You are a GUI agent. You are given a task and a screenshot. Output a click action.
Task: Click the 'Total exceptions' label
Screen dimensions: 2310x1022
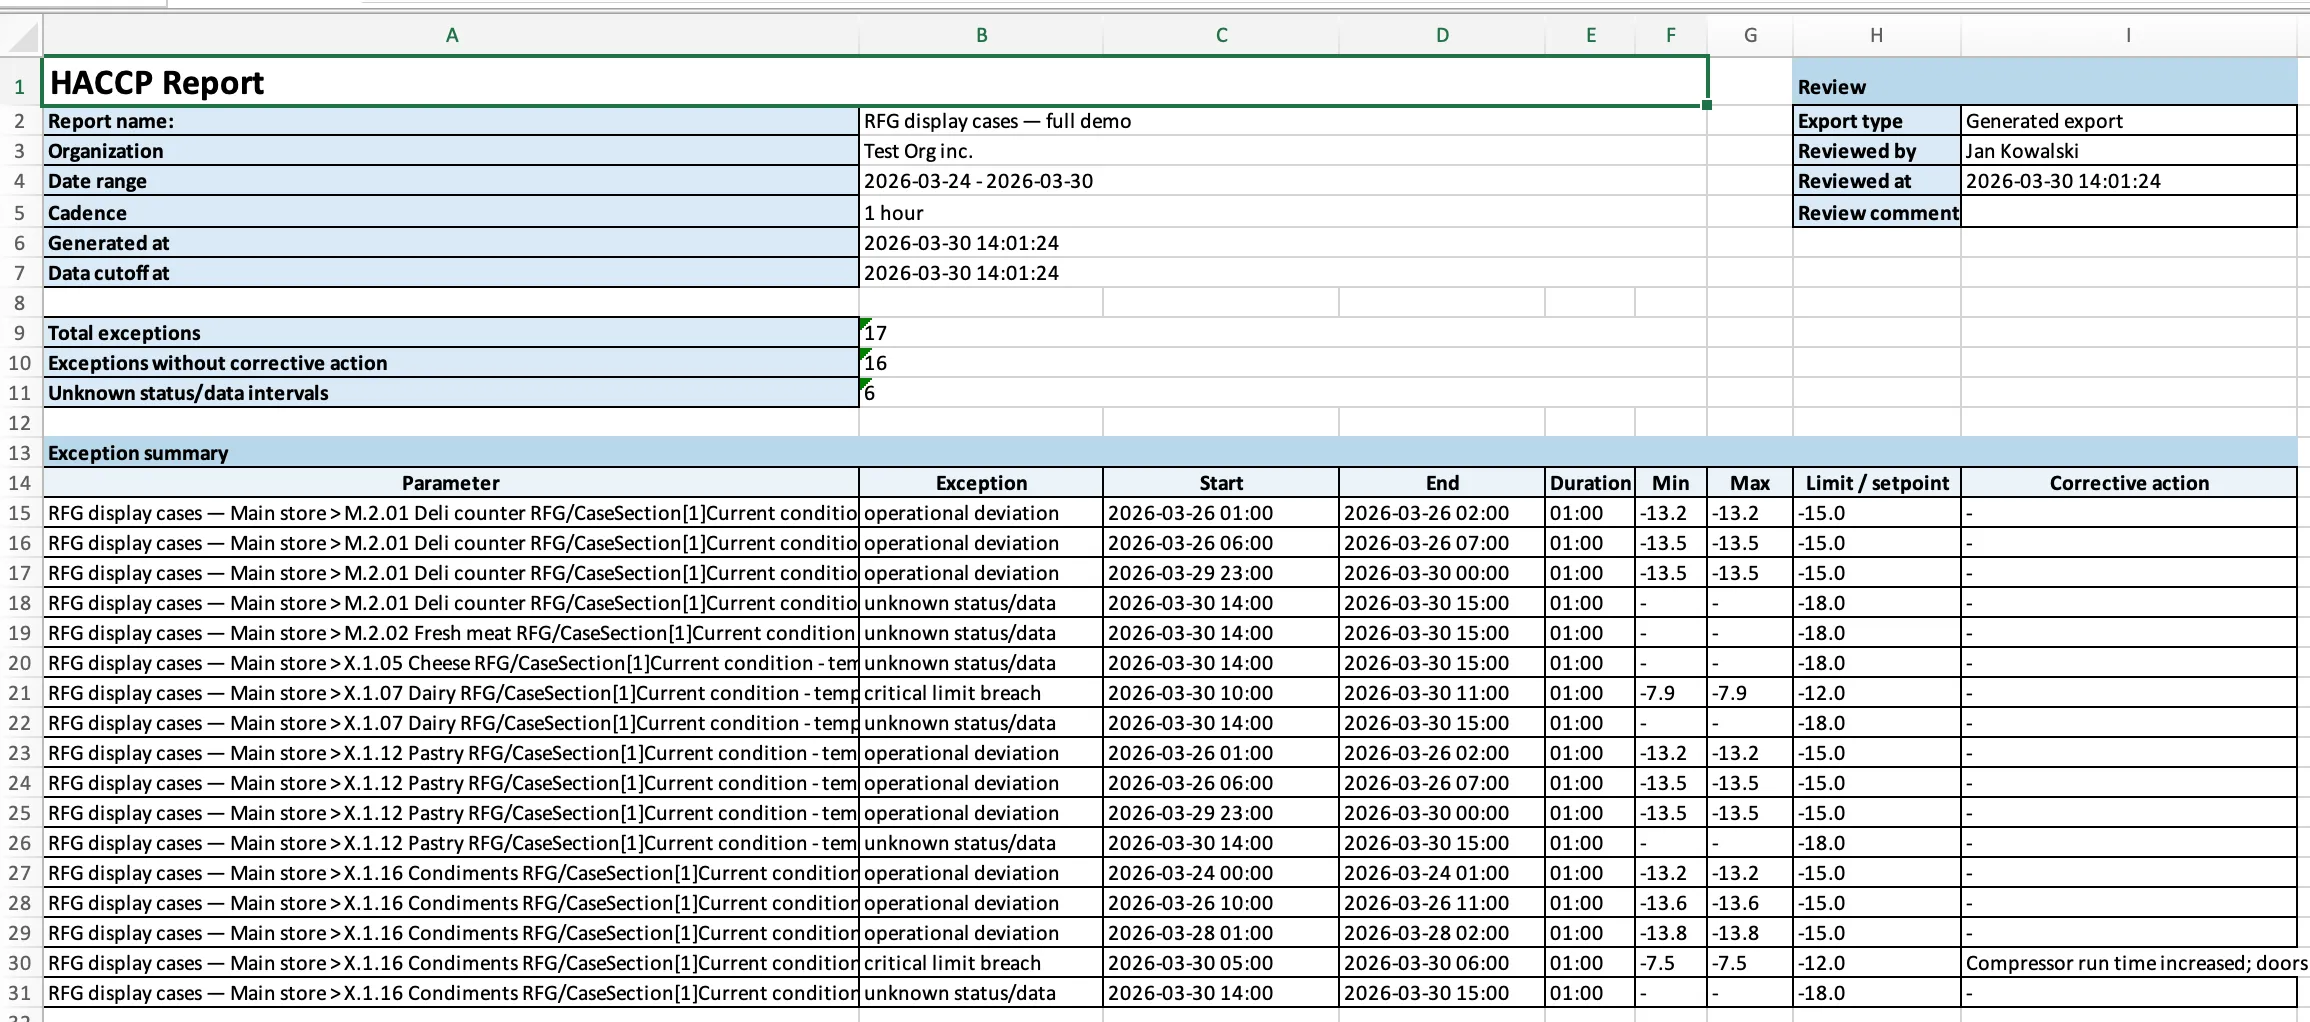pos(451,333)
